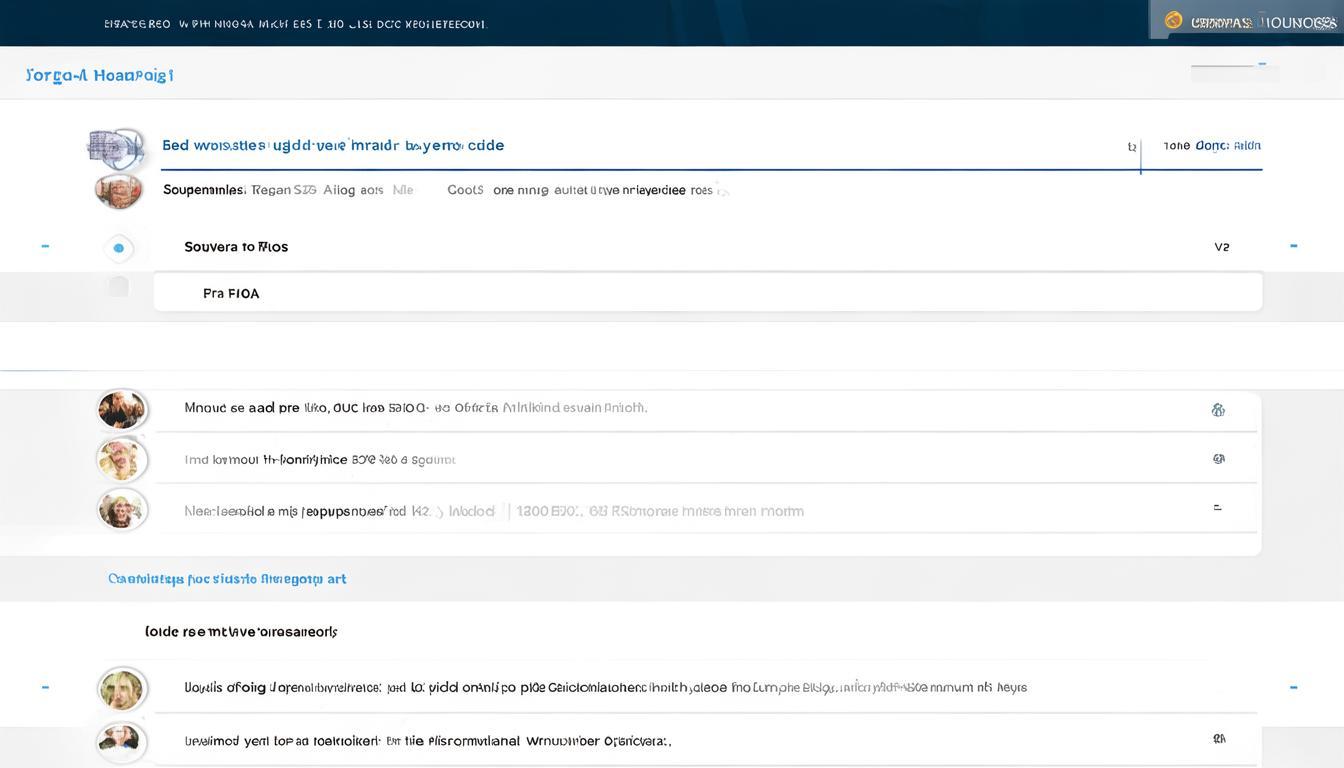This screenshot has width=1344, height=768.
Task: Open the 'Yorga-A Hoanpoigt' tab link
Action: pyautogui.click(x=99, y=75)
